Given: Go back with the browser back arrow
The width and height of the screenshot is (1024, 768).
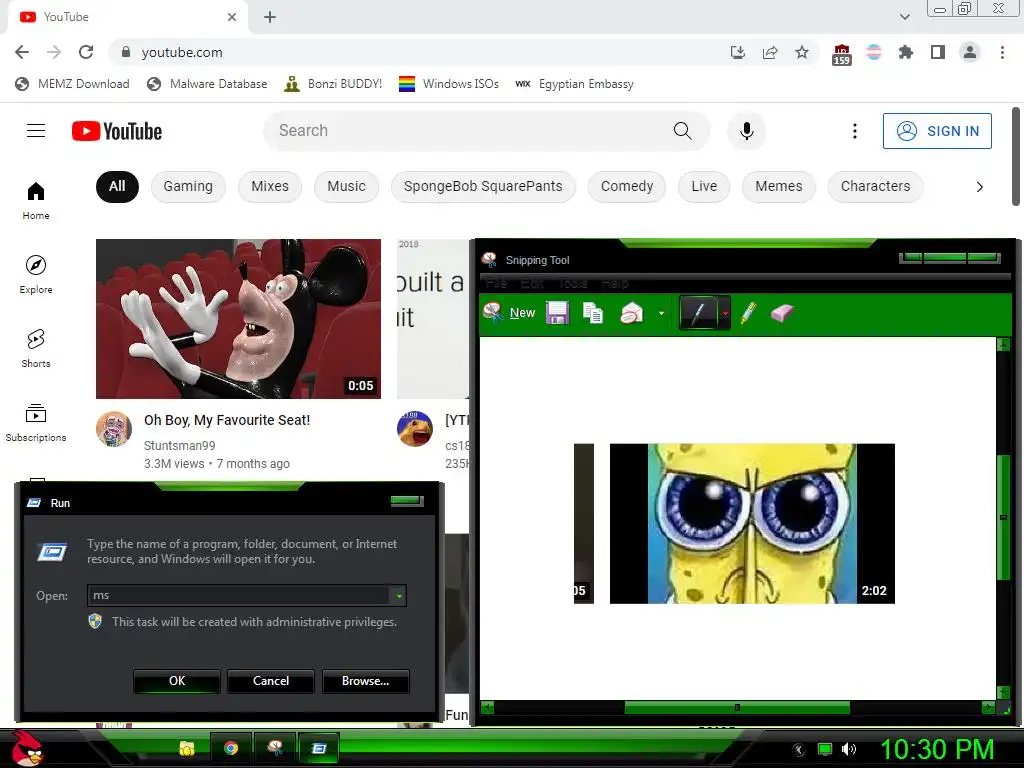Looking at the screenshot, I should click(x=22, y=52).
